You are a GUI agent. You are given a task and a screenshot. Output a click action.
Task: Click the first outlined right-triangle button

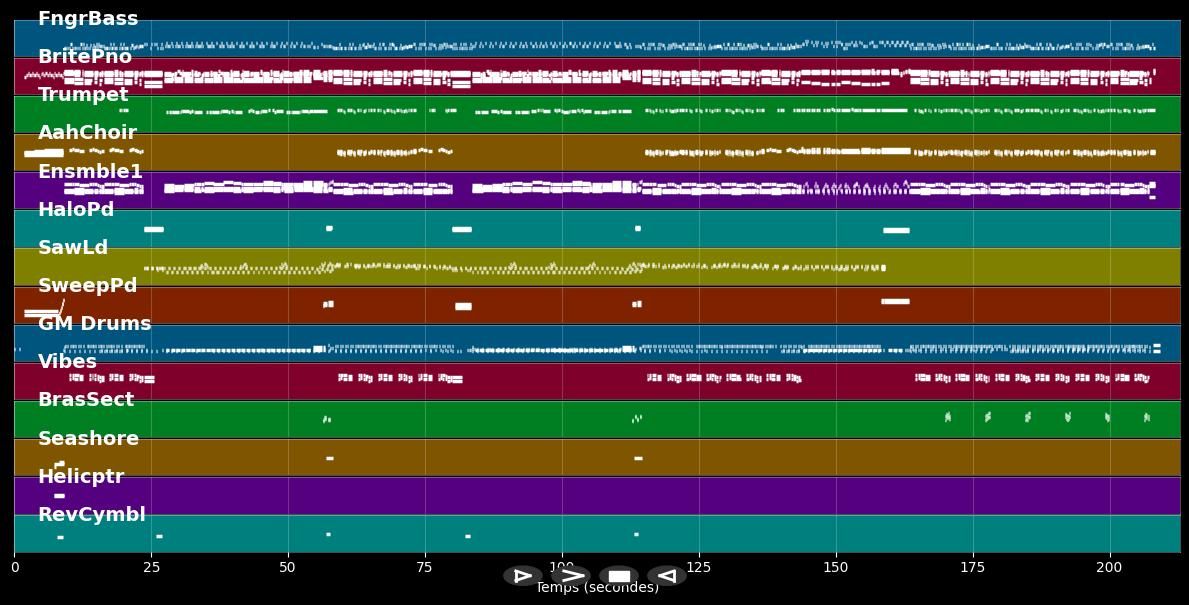[522, 576]
